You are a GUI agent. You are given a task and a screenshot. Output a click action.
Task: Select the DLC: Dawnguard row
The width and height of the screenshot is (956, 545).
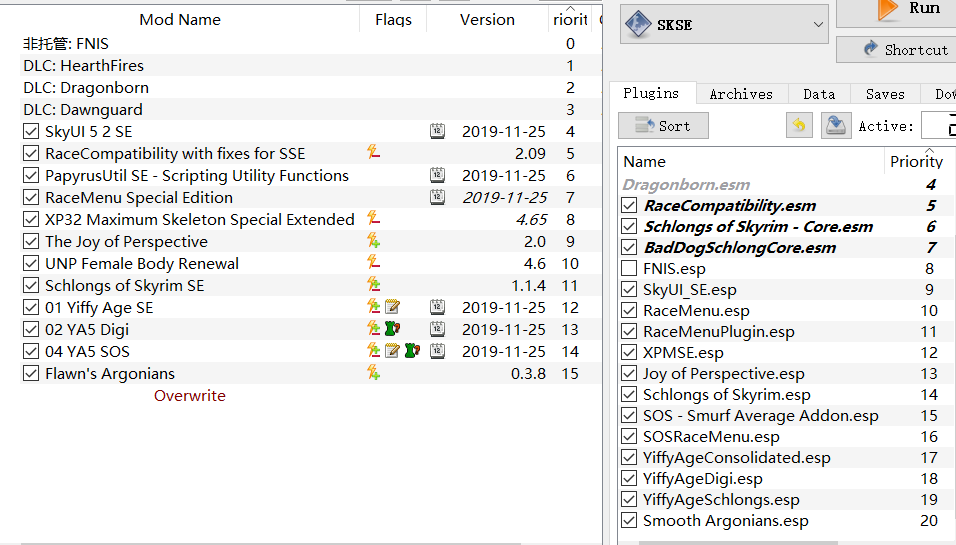pyautogui.click(x=311, y=109)
